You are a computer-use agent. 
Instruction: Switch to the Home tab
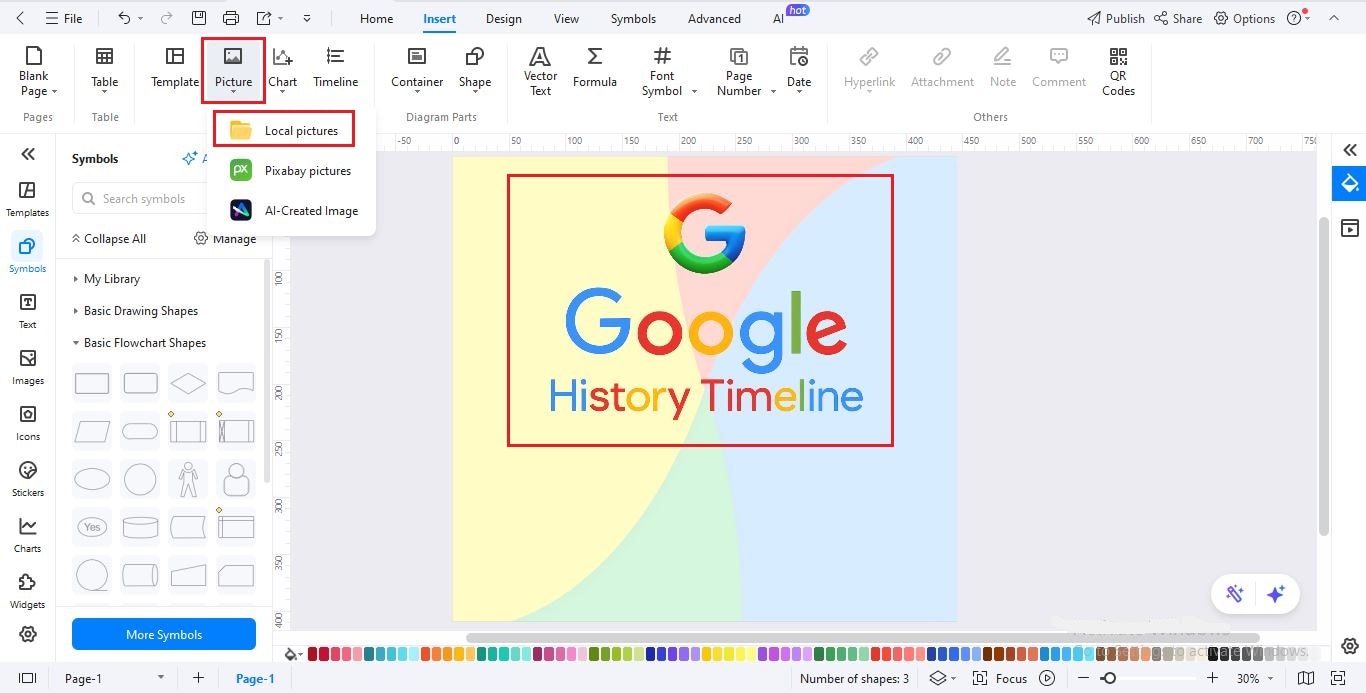pyautogui.click(x=376, y=18)
